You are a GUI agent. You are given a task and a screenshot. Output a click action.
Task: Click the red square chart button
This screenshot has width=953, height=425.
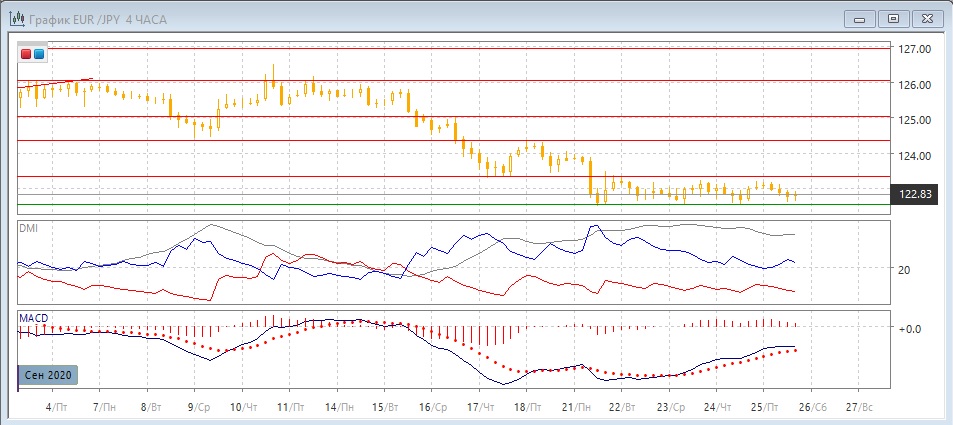(x=26, y=54)
